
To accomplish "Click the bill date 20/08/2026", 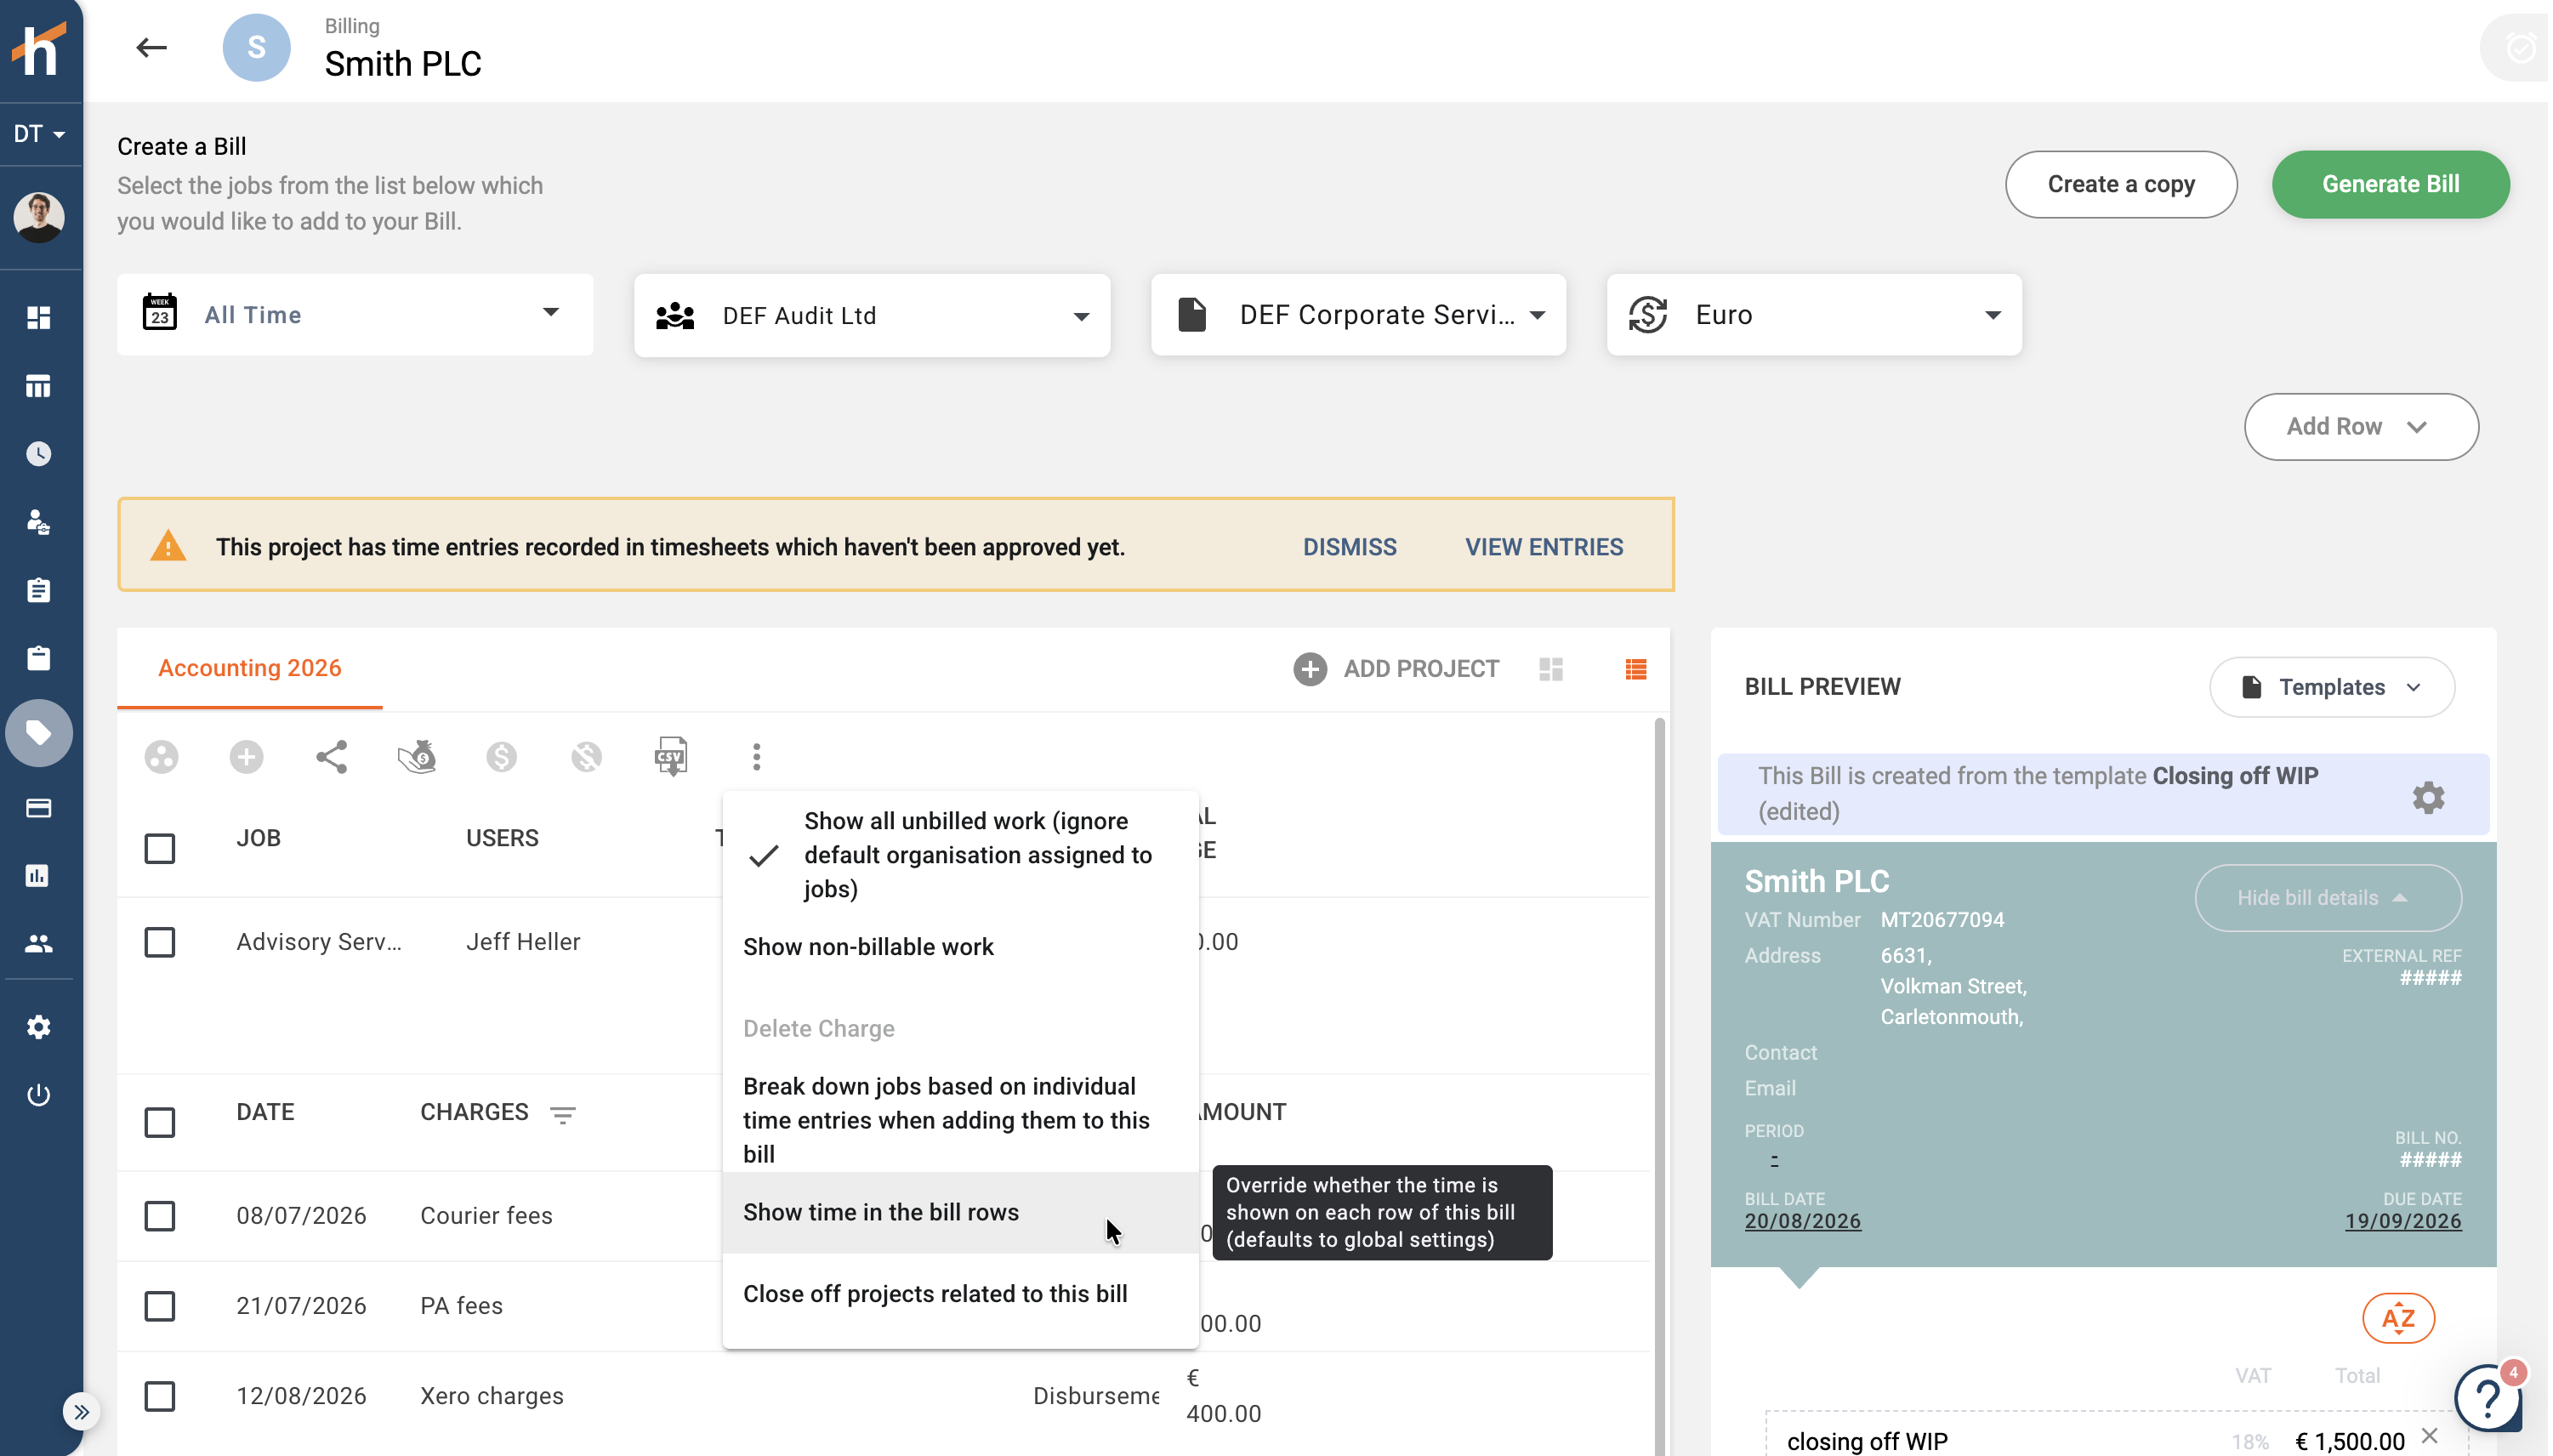I will pyautogui.click(x=1802, y=1221).
